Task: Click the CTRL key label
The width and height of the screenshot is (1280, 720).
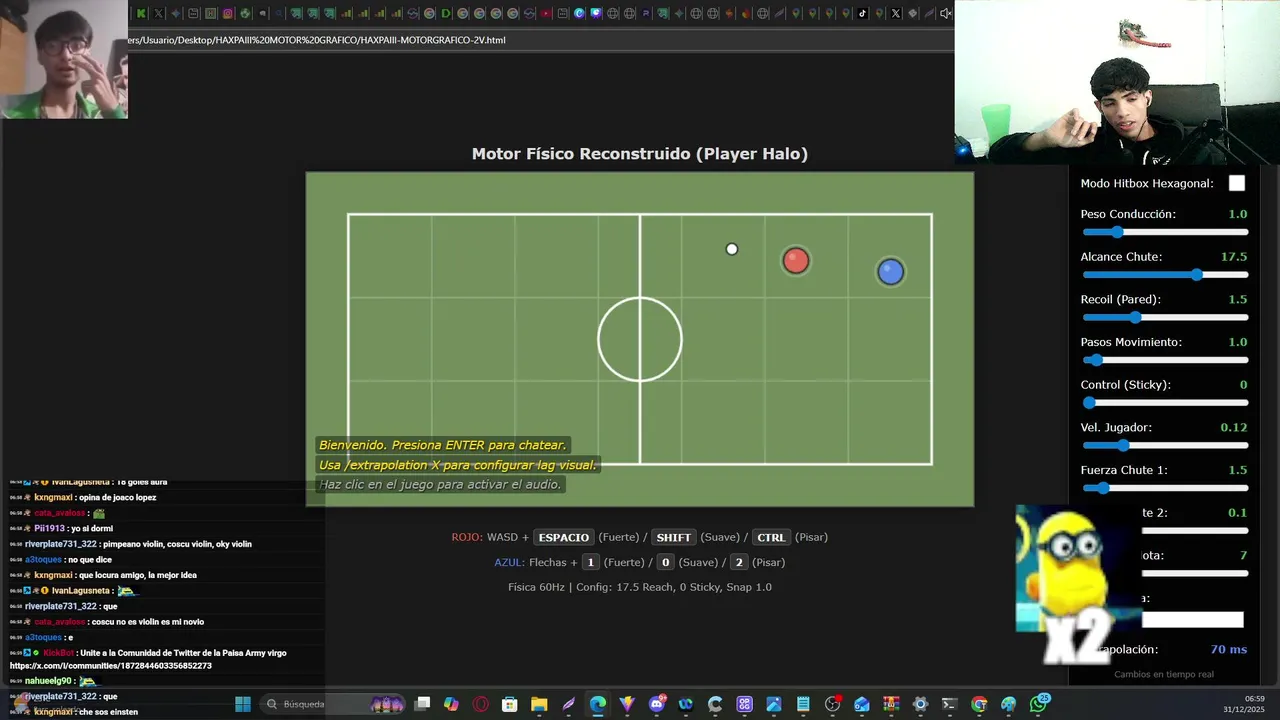Action: [771, 538]
